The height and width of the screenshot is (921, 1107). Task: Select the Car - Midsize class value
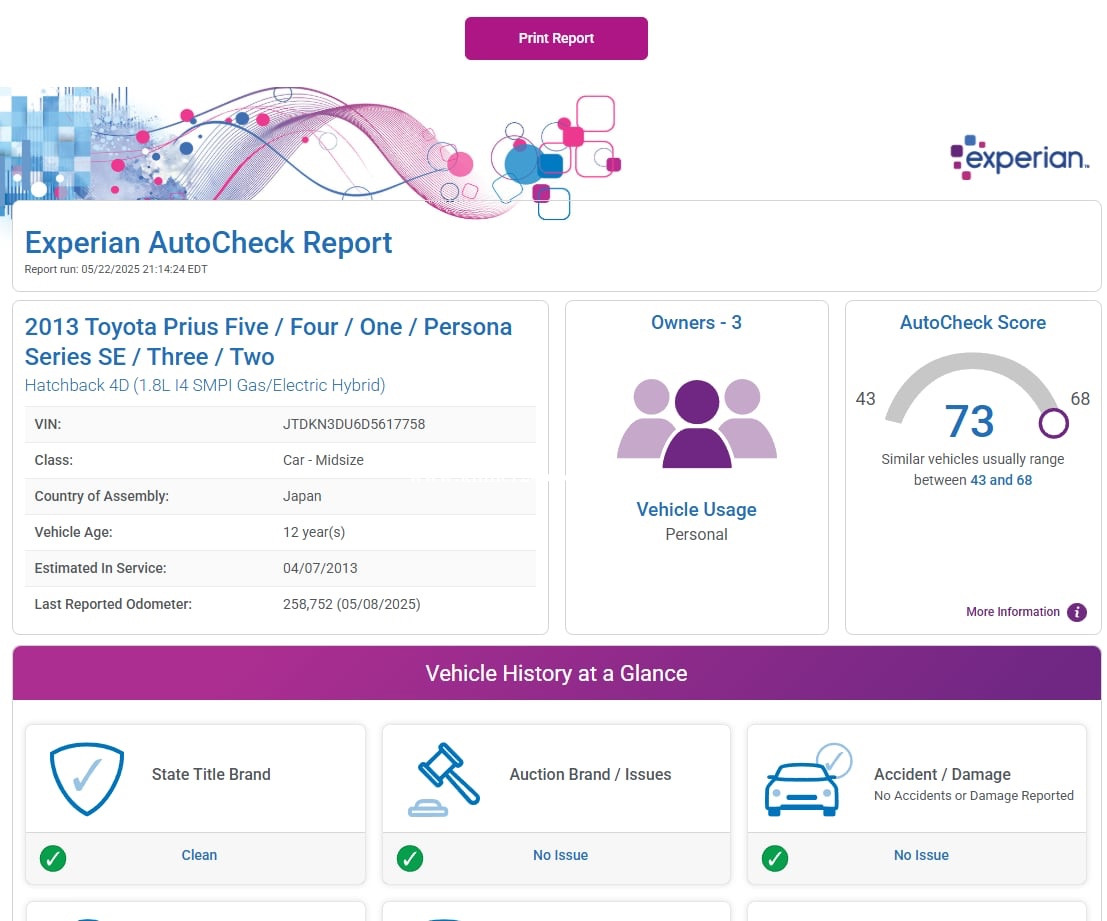pyautogui.click(x=323, y=460)
